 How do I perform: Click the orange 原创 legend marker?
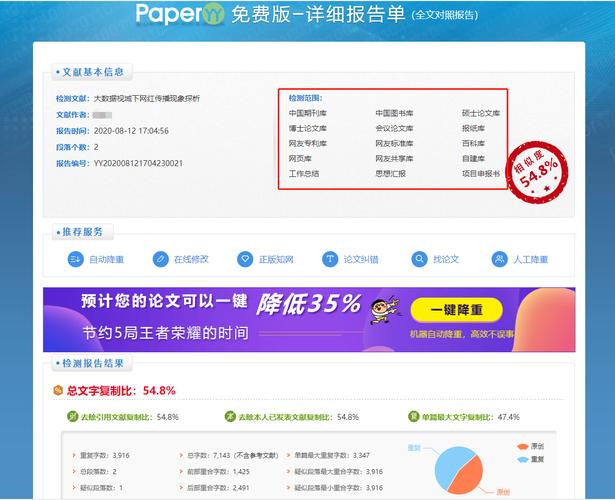(x=522, y=447)
